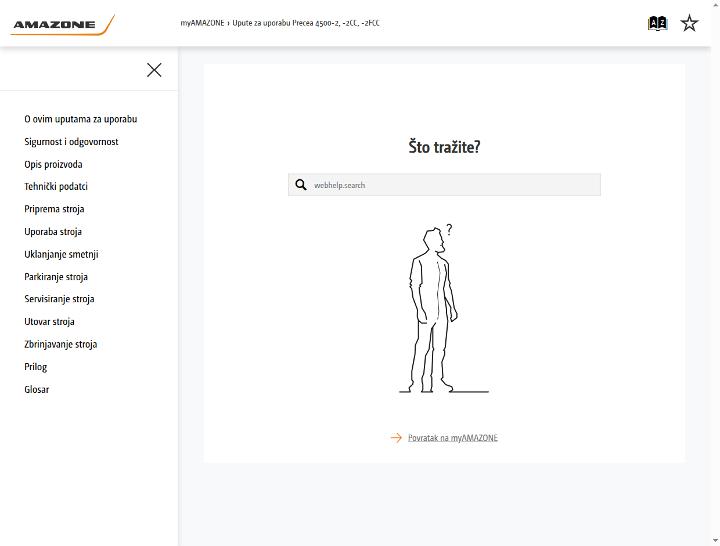Select Sigurnost i odgovornost section
720x546 pixels.
click(x=71, y=142)
